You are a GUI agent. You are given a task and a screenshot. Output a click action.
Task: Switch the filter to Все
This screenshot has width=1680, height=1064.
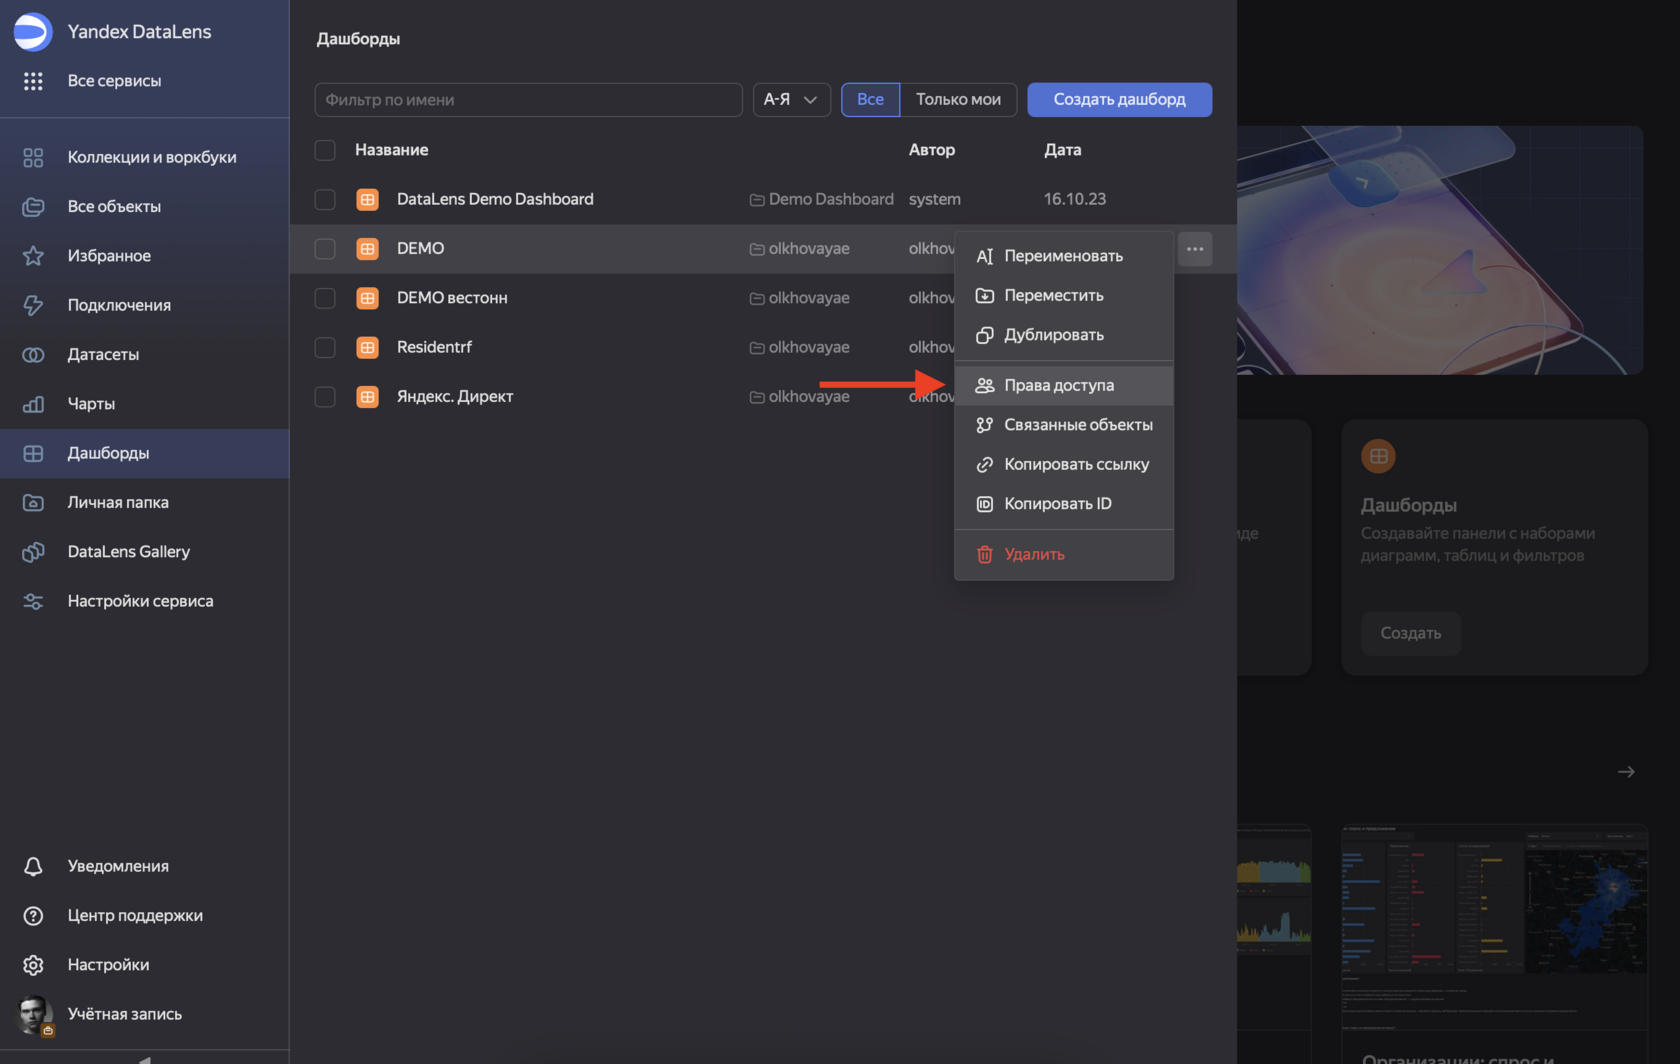click(870, 100)
